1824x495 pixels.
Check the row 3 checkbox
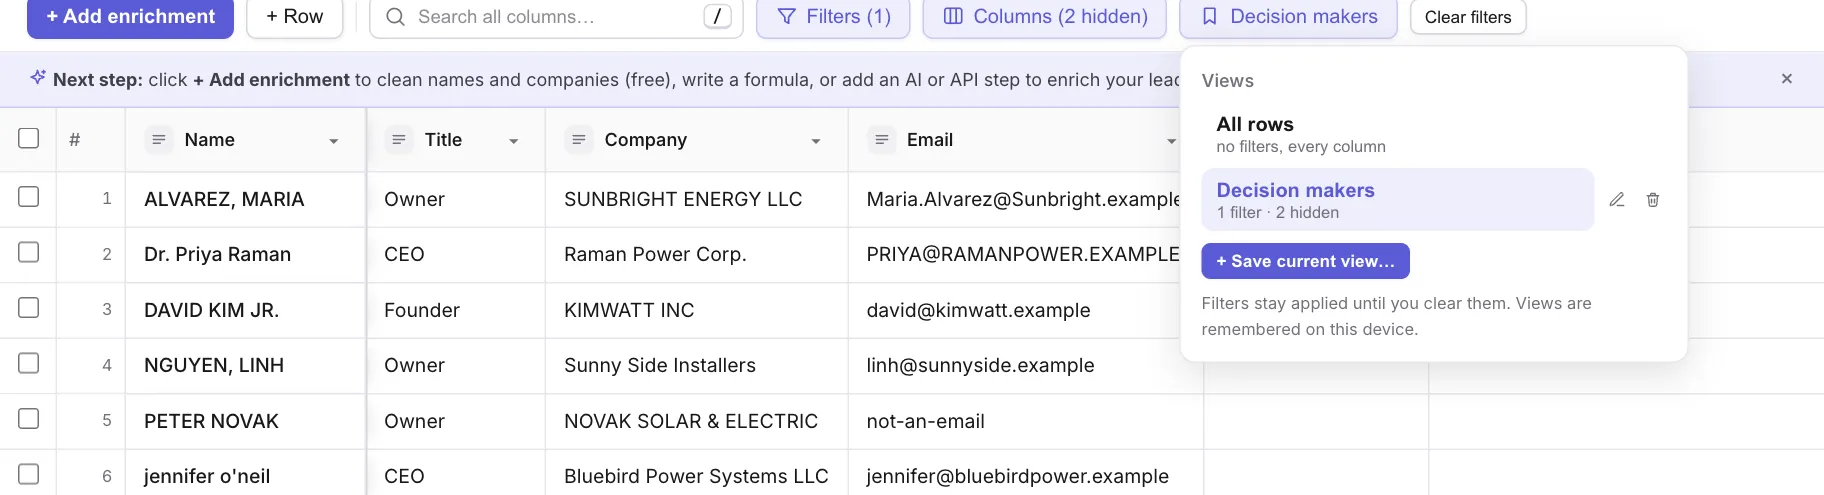[x=29, y=308]
